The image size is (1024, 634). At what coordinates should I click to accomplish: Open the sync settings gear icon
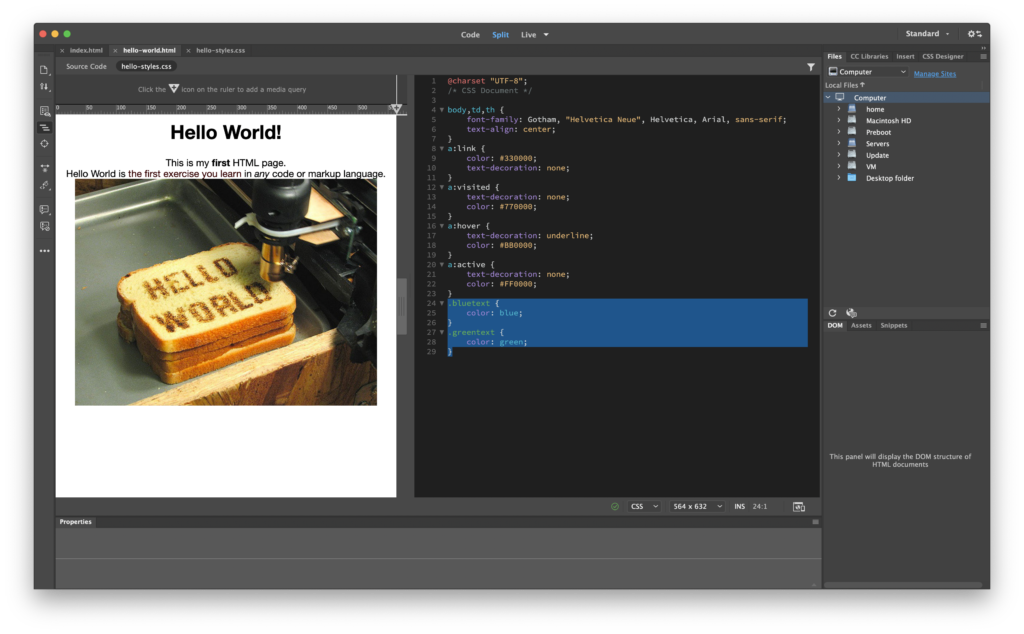(x=973, y=34)
